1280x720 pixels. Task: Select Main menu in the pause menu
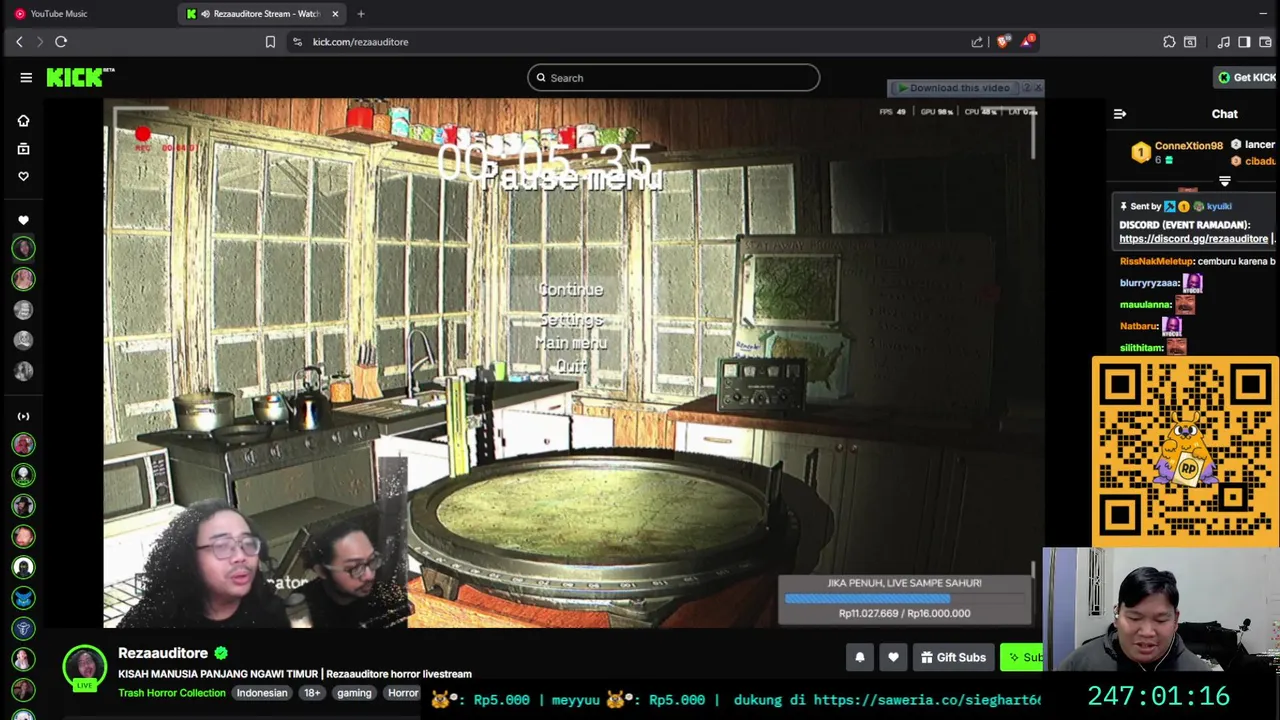point(571,343)
